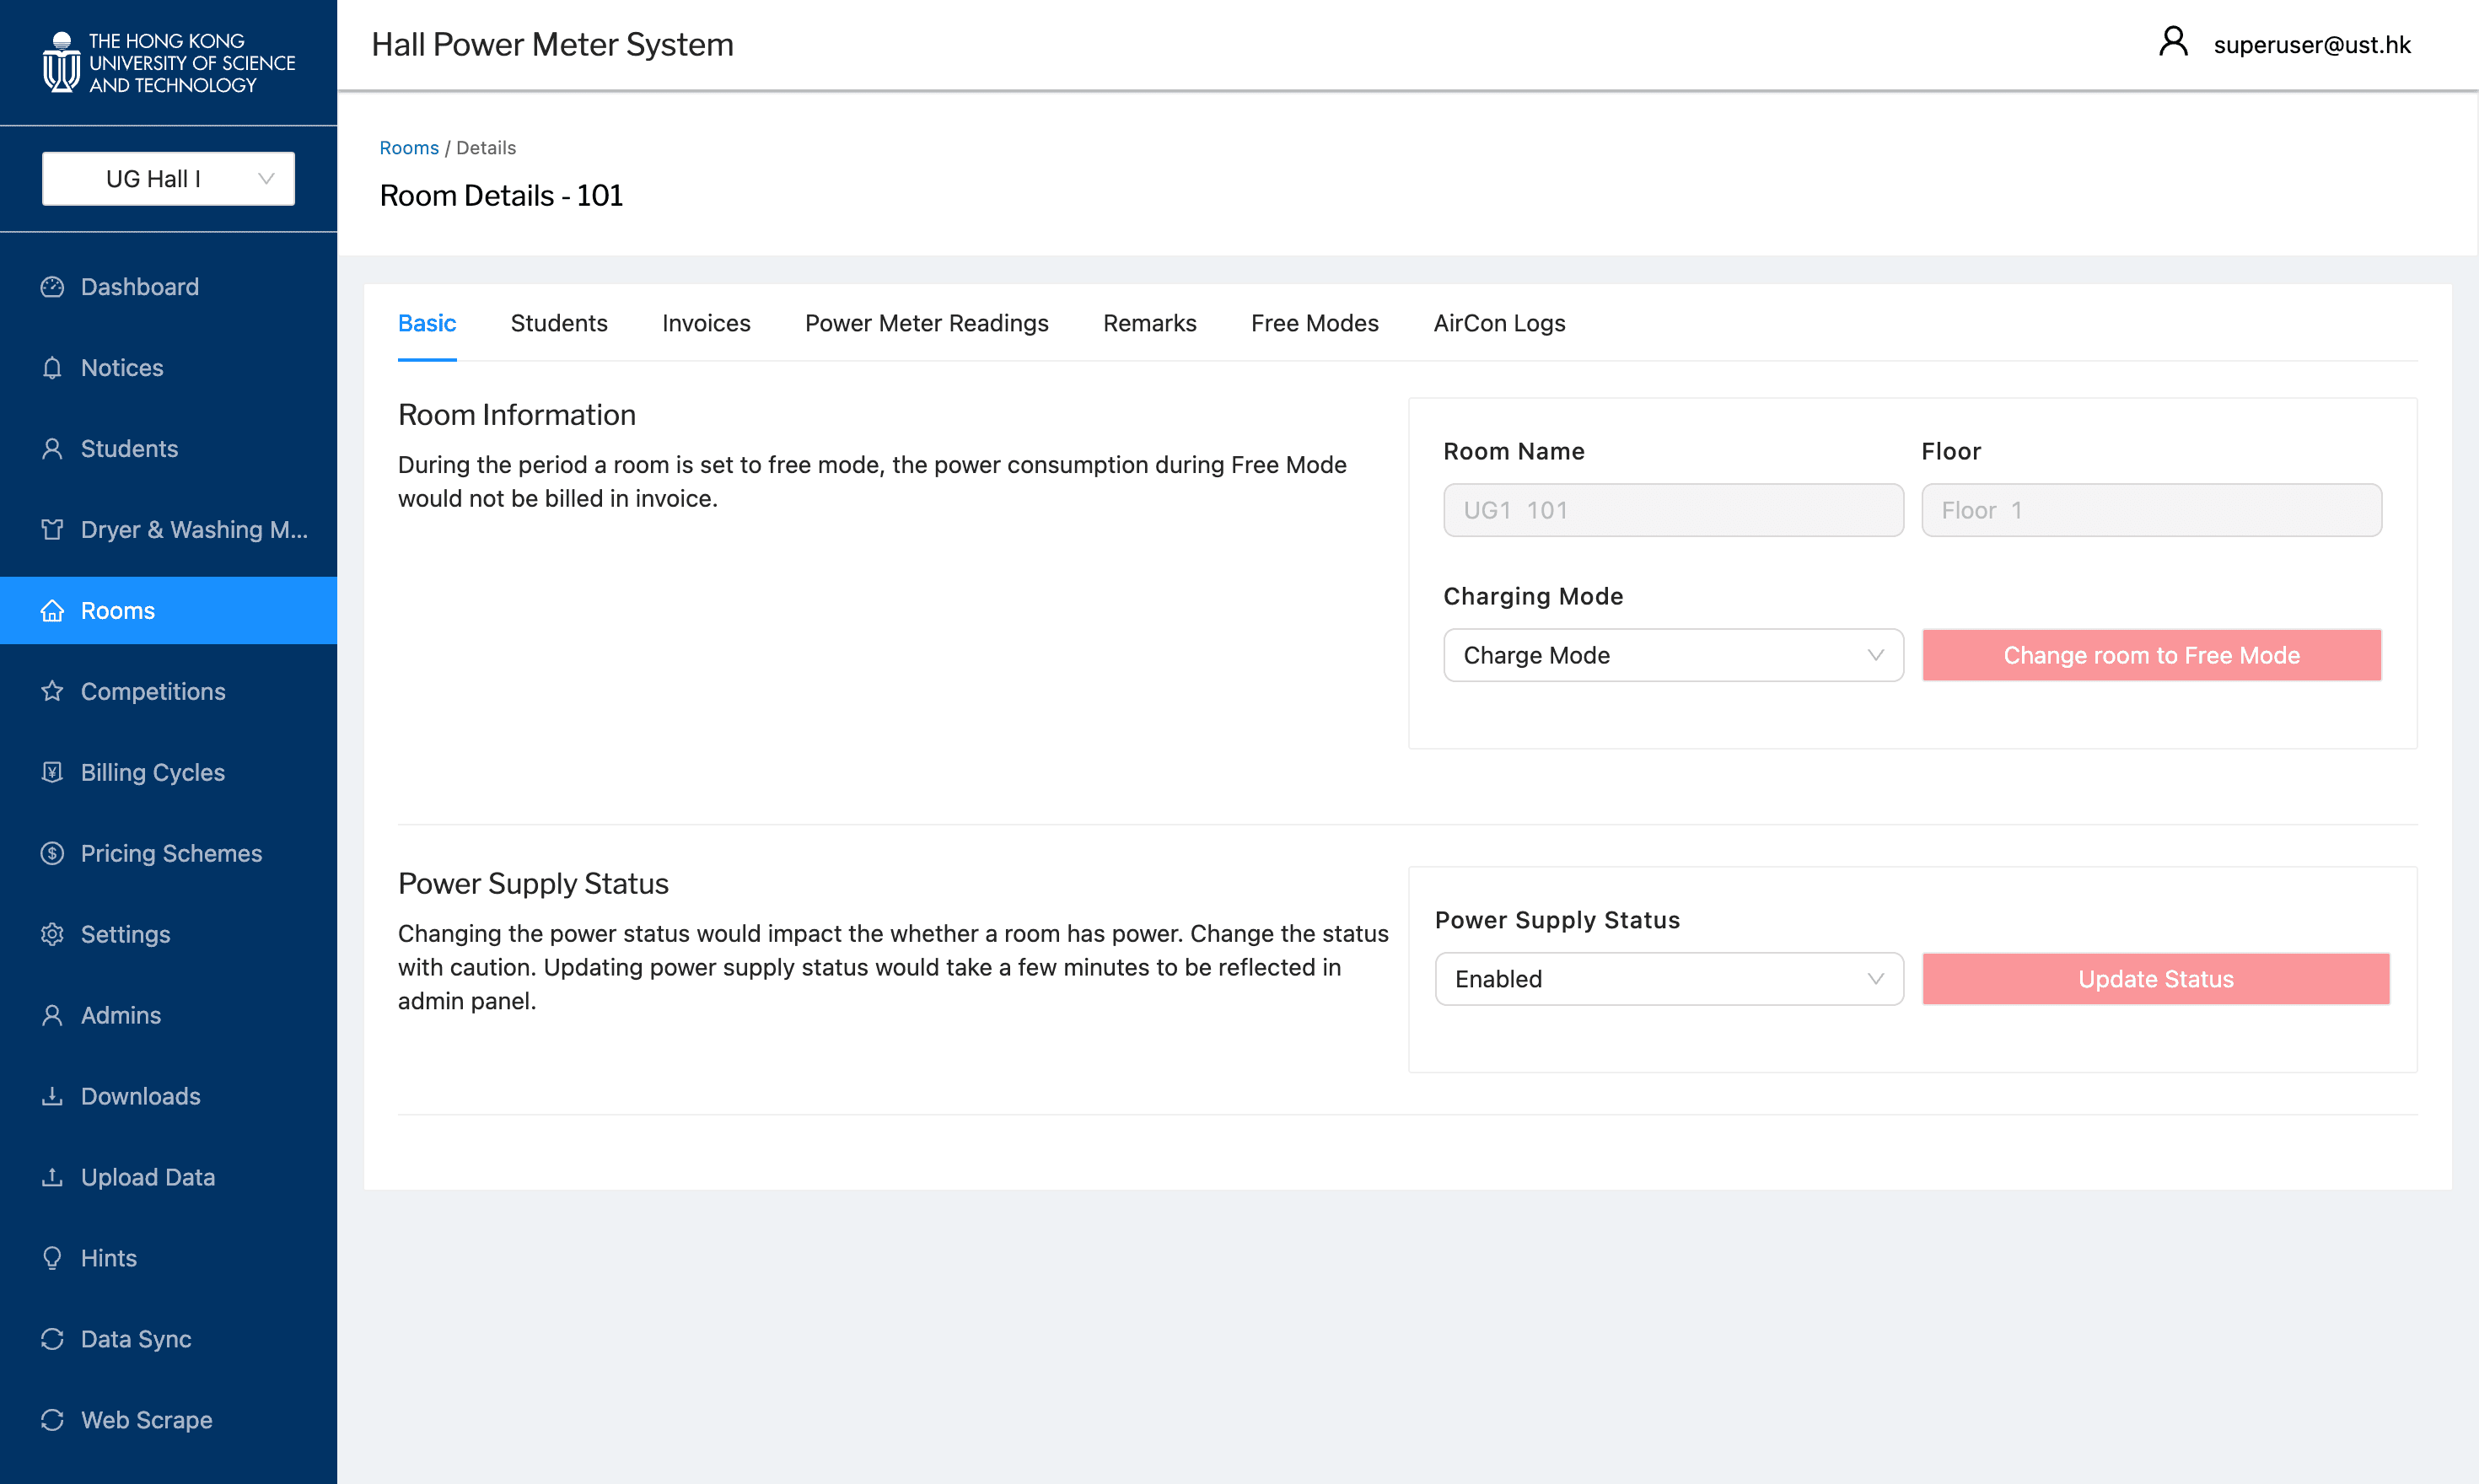Click the Room Name input field
2479x1484 pixels.
click(x=1672, y=511)
